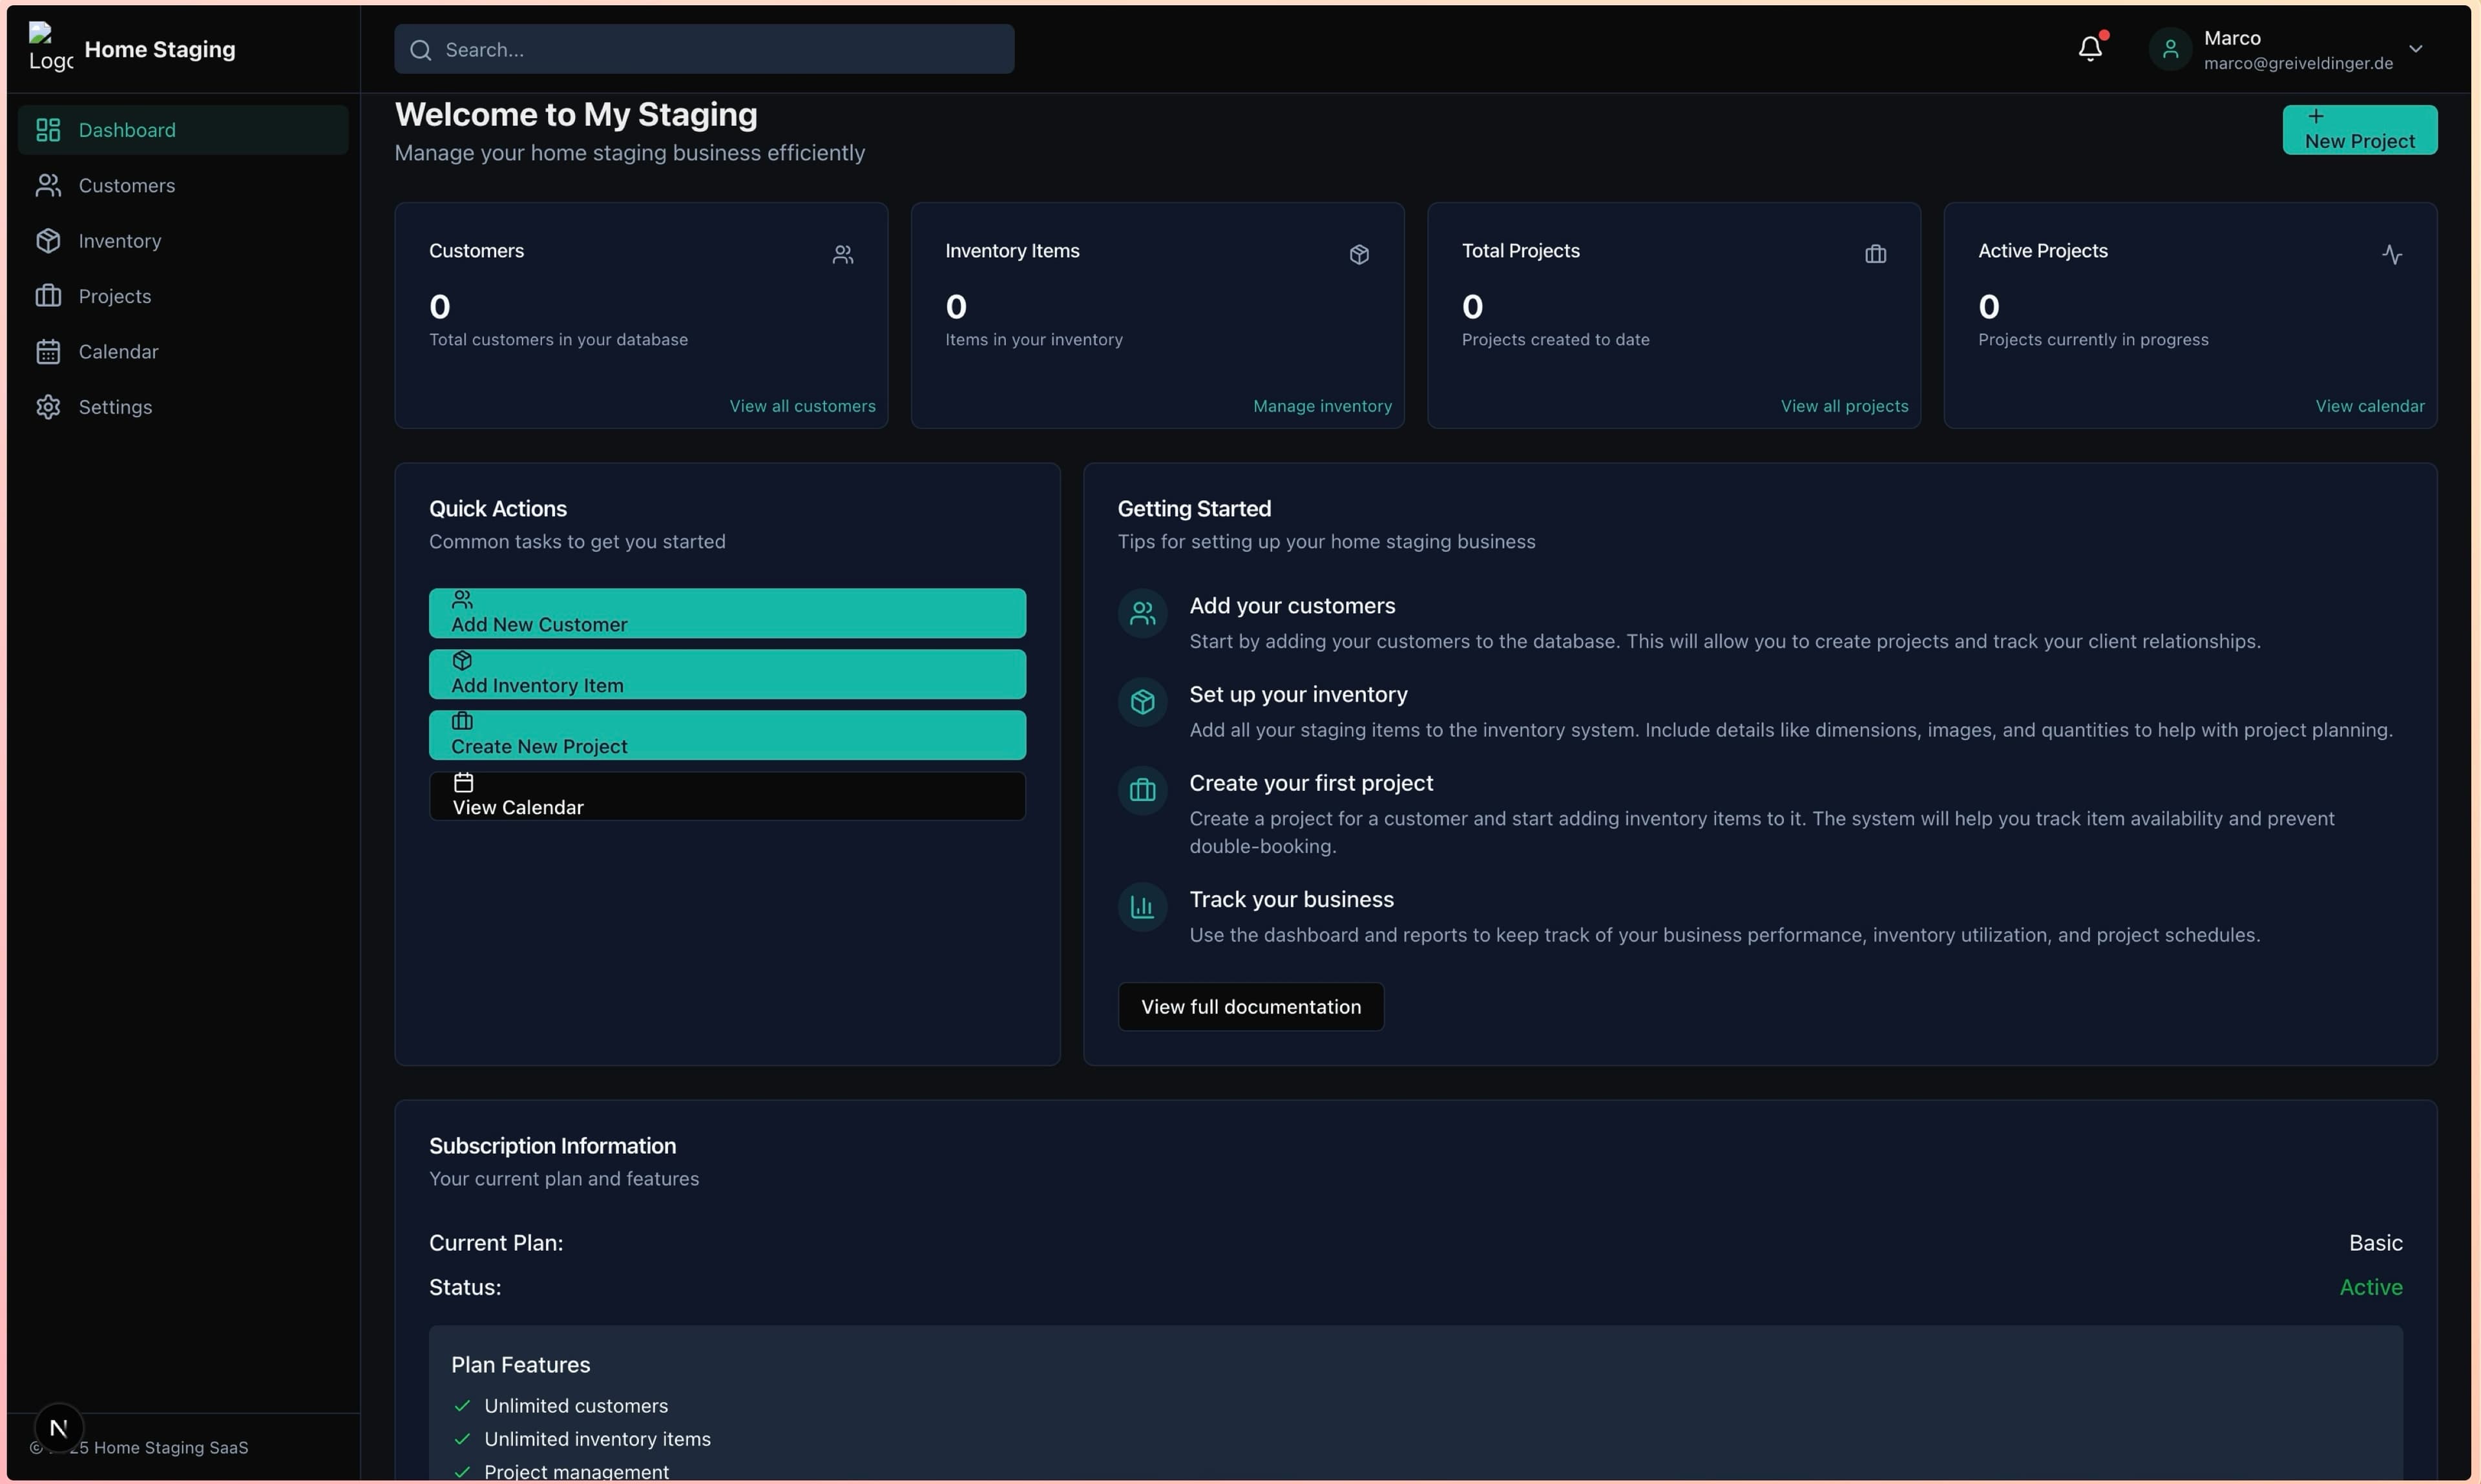2481x1484 pixels.
Task: Click View full documentation
Action: (1250, 1006)
